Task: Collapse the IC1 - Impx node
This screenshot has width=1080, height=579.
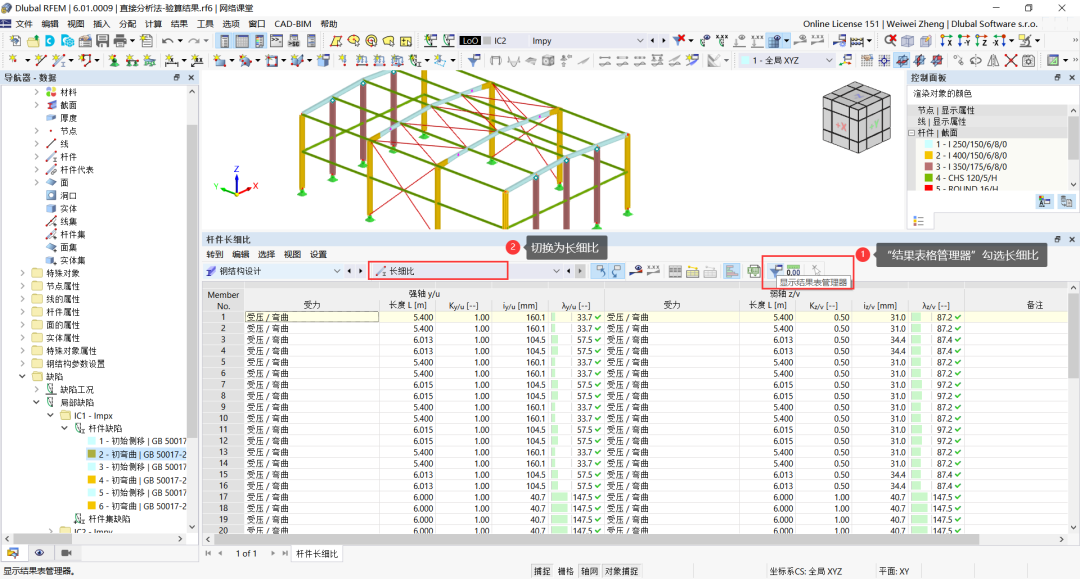Action: pyautogui.click(x=50, y=416)
